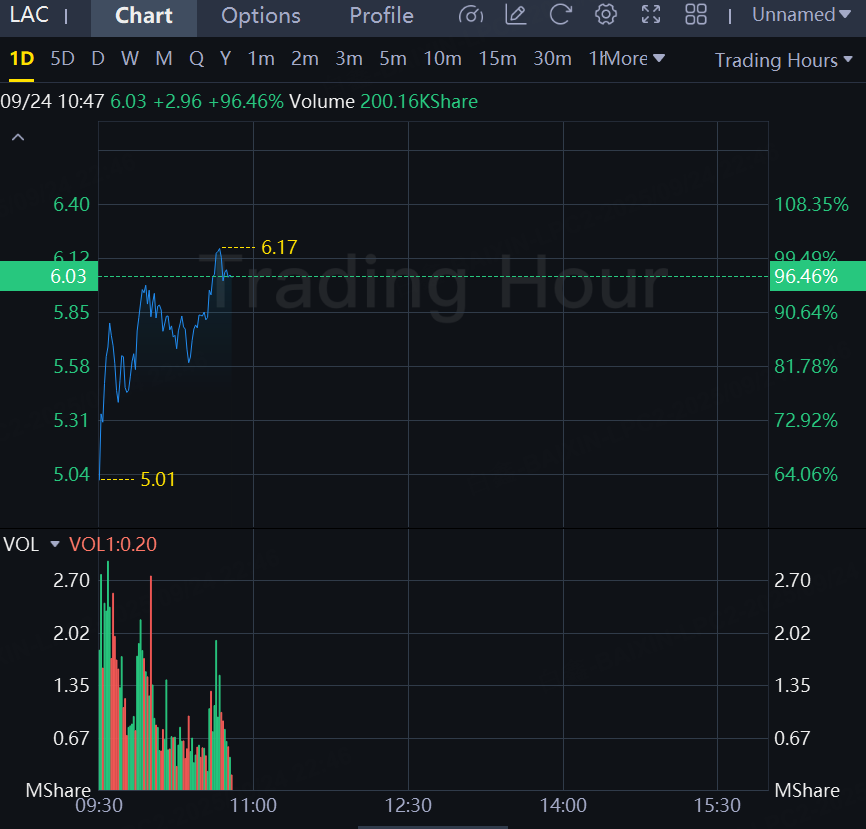The height and width of the screenshot is (829, 866).
Task: Click the LAC ticker symbol
Action: [29, 15]
